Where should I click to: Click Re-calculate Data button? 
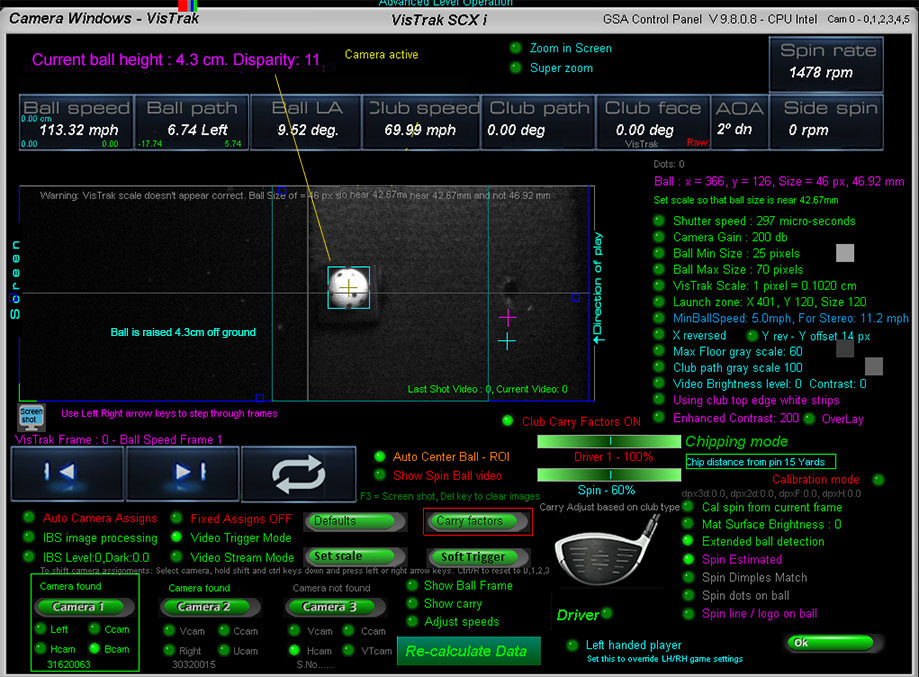point(468,651)
